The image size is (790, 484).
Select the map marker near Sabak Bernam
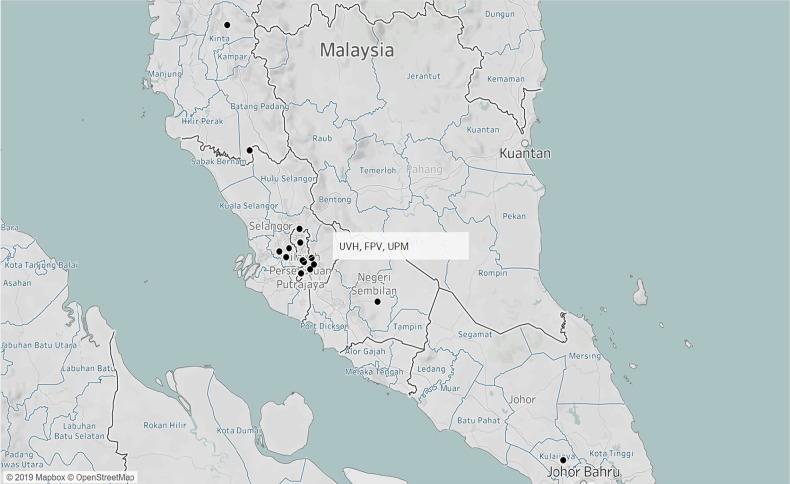(x=249, y=151)
